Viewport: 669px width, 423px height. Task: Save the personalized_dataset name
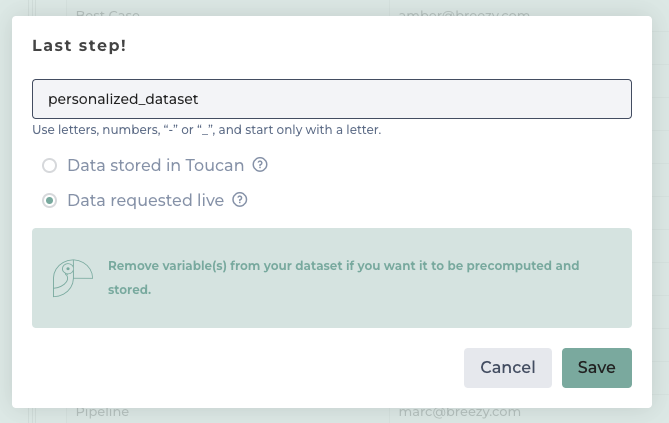[x=596, y=367]
